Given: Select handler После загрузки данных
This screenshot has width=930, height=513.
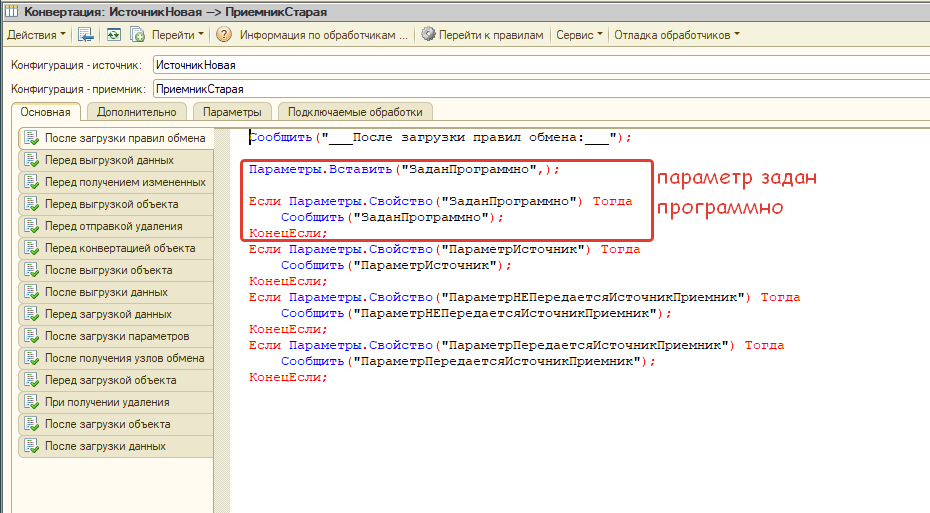Looking at the screenshot, I should (116, 445).
